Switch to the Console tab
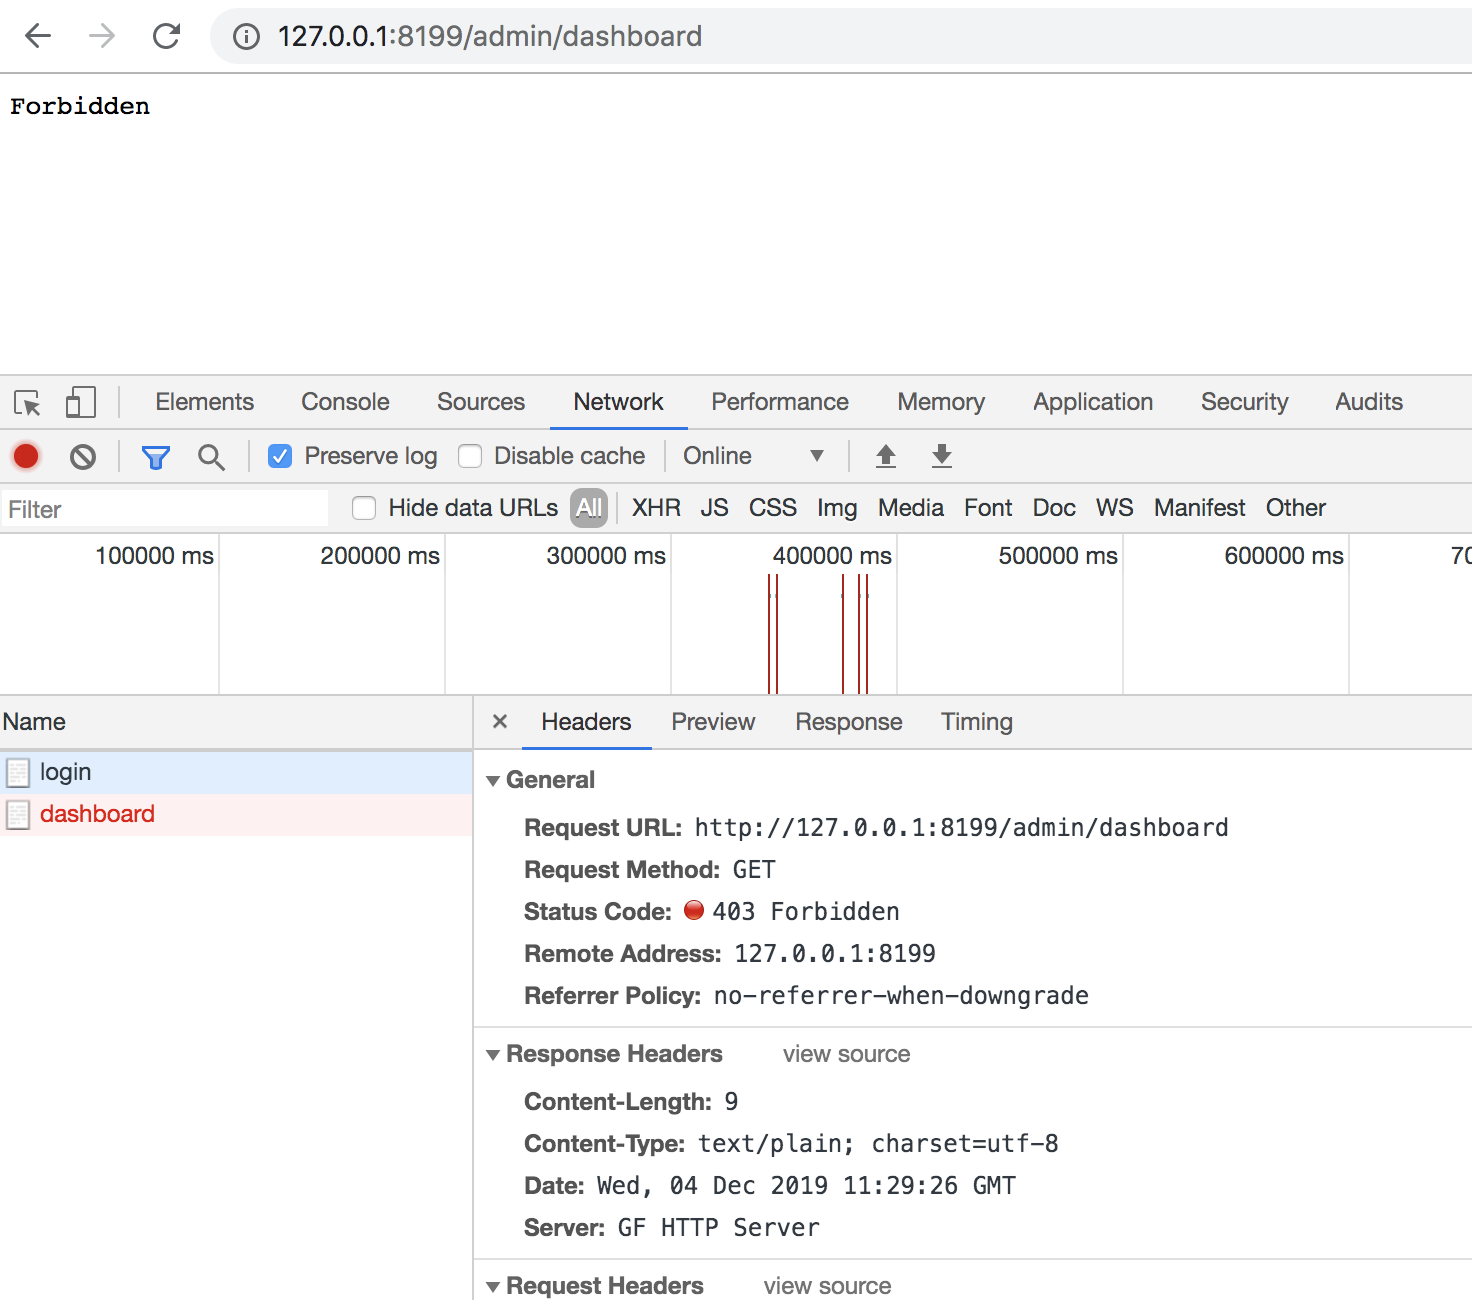 (345, 402)
